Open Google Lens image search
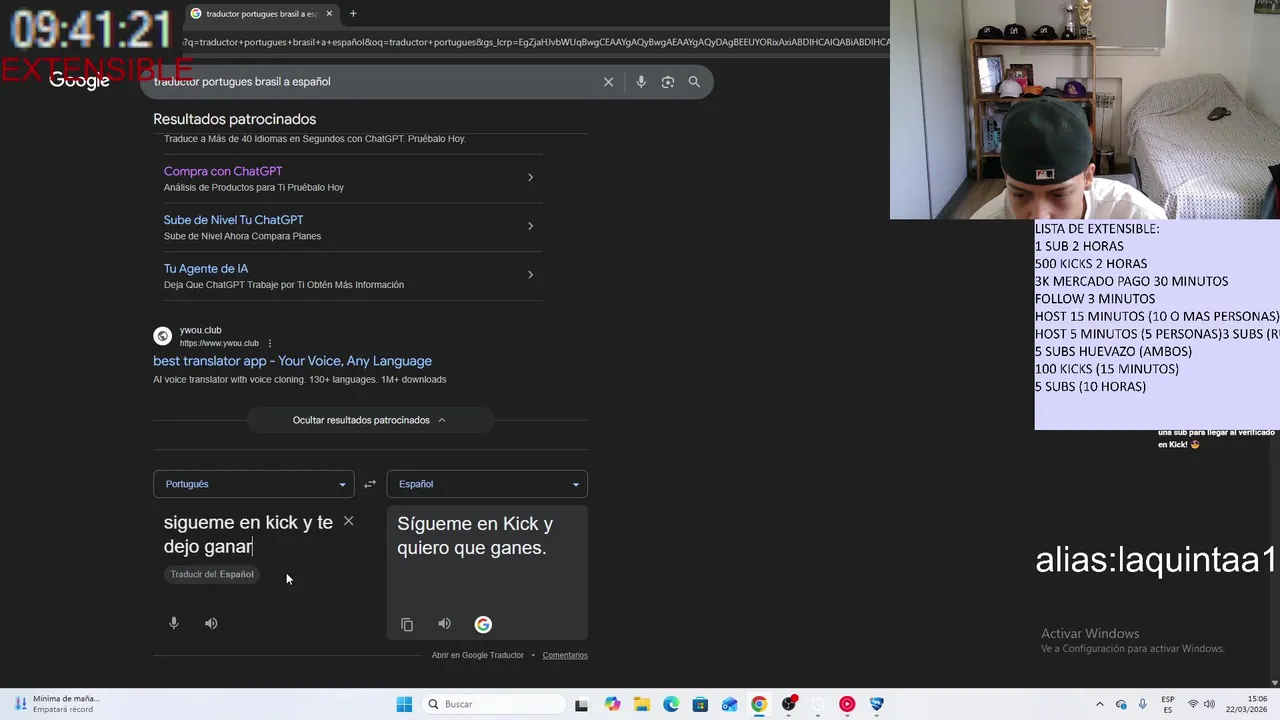 click(x=668, y=82)
